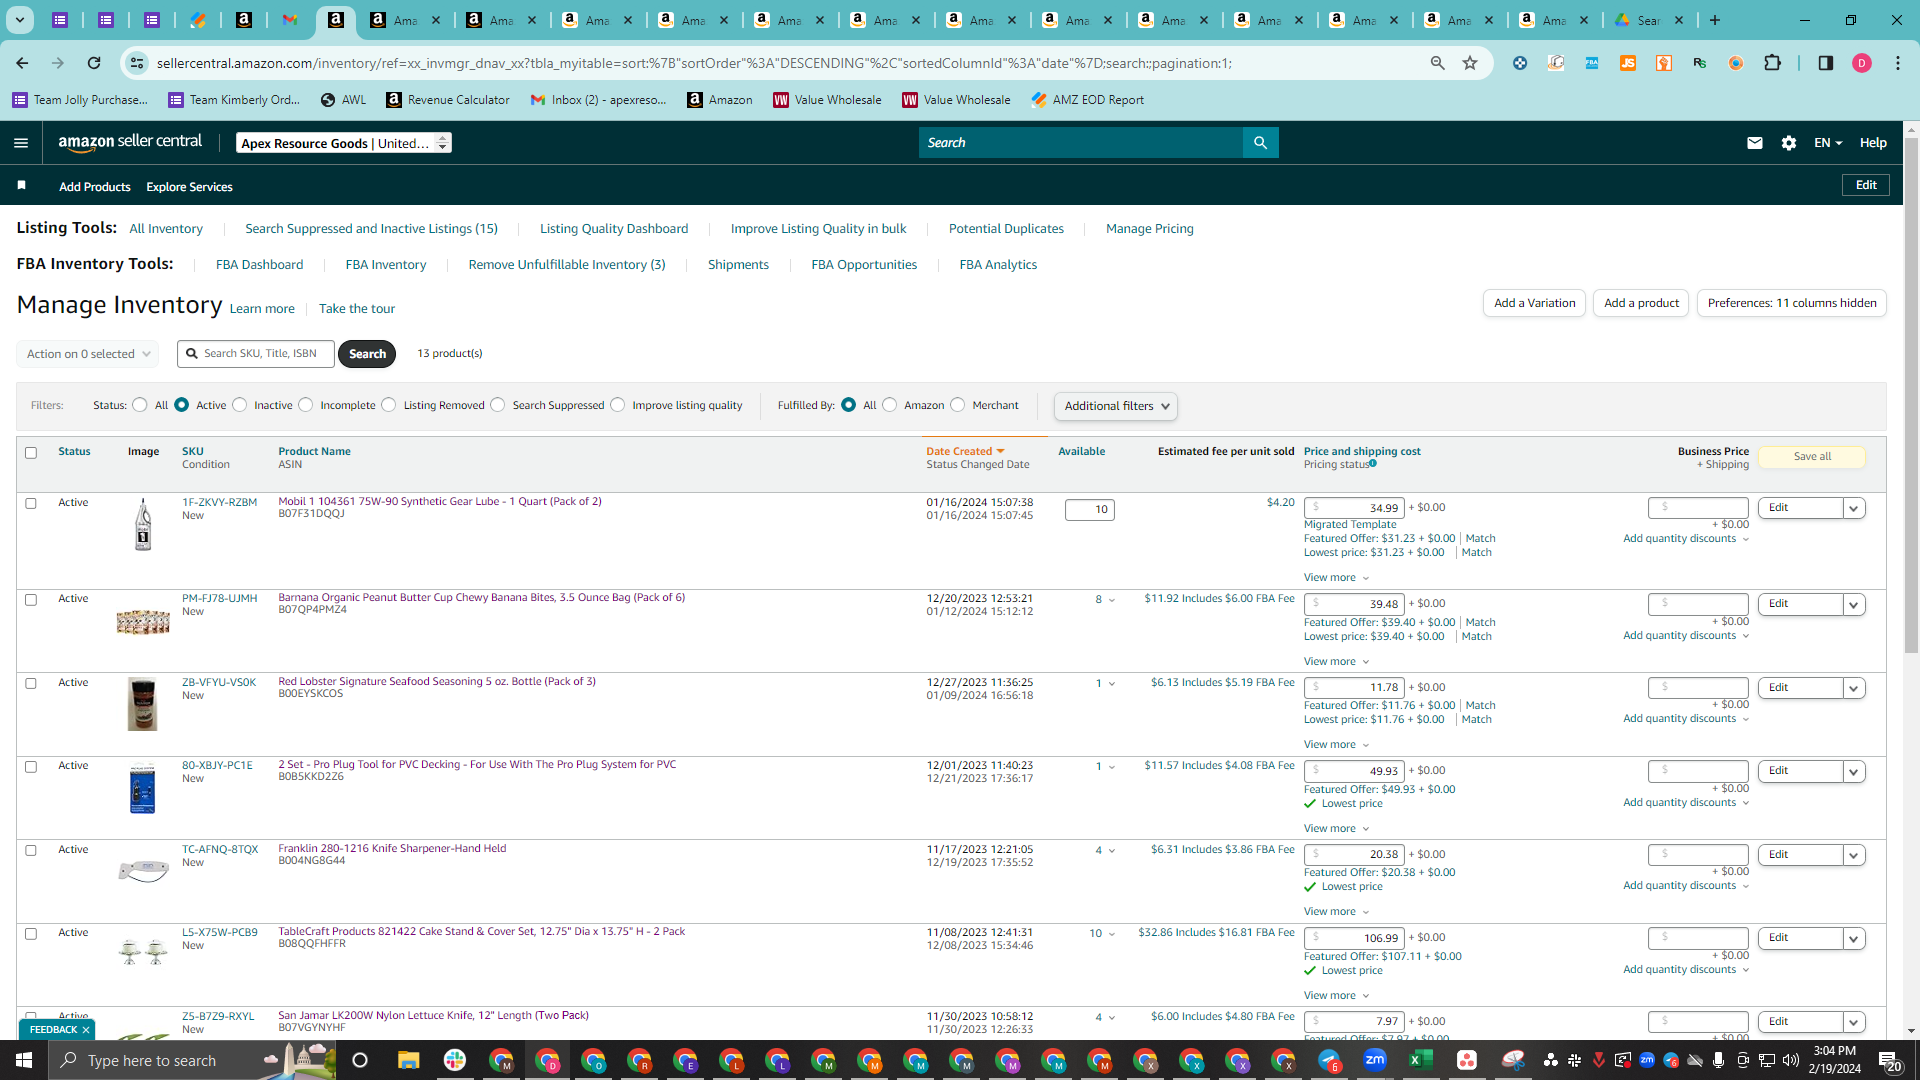Open Zoom from the taskbar

coord(1375,1060)
